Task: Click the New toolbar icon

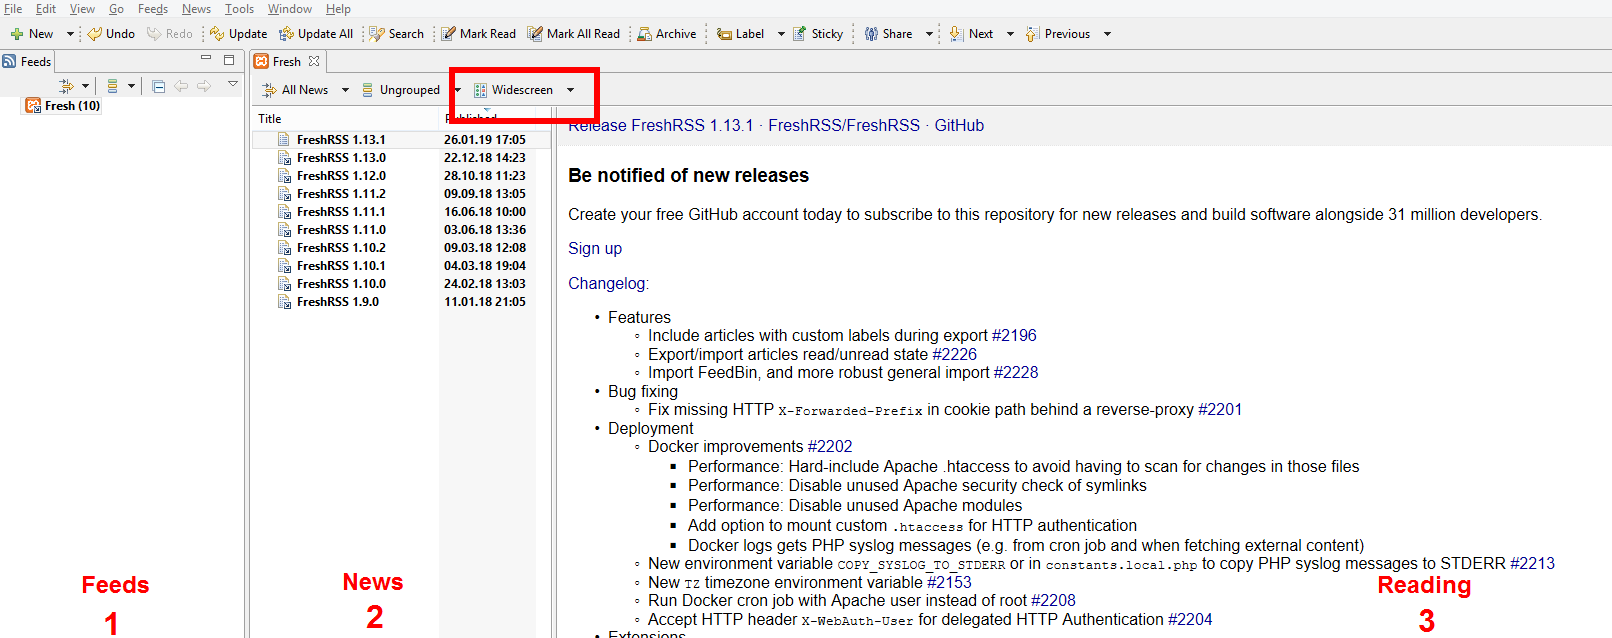Action: [17, 34]
